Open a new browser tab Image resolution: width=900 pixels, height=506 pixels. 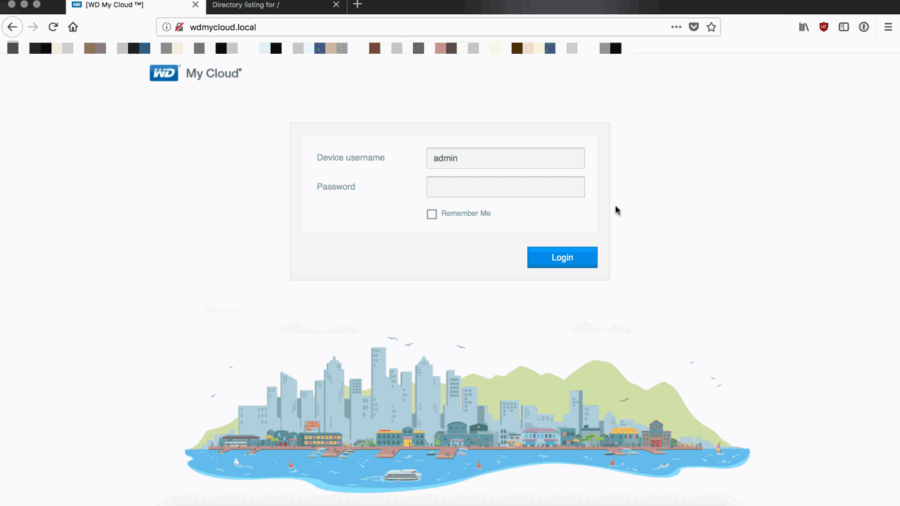tap(357, 5)
